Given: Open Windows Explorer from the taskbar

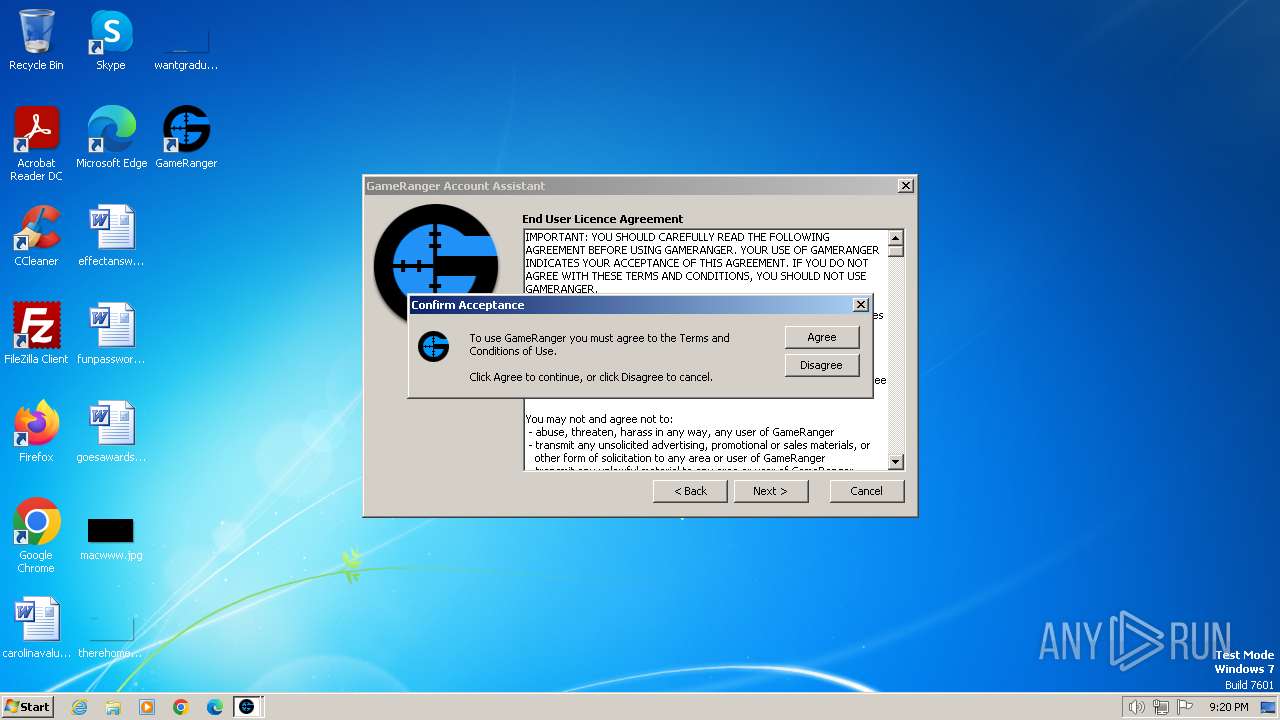Looking at the screenshot, I should pyautogui.click(x=113, y=707).
